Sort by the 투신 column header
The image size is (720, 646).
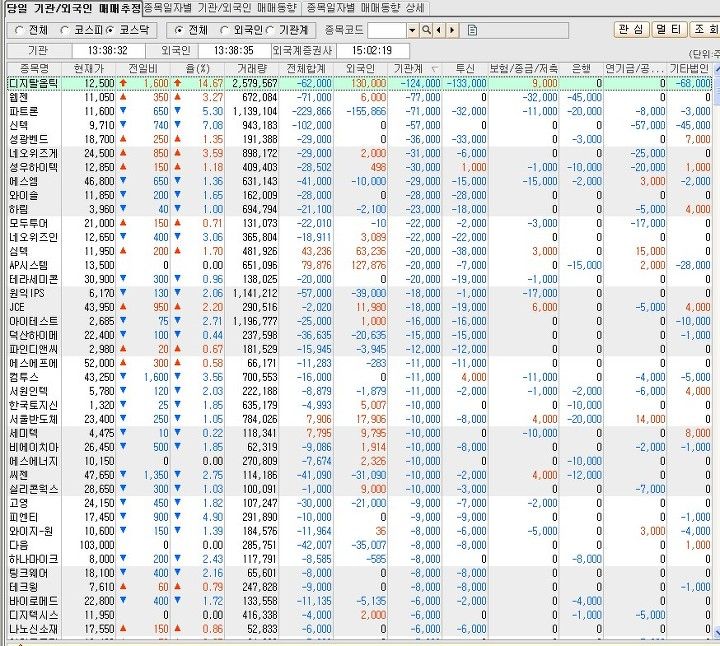[465, 68]
